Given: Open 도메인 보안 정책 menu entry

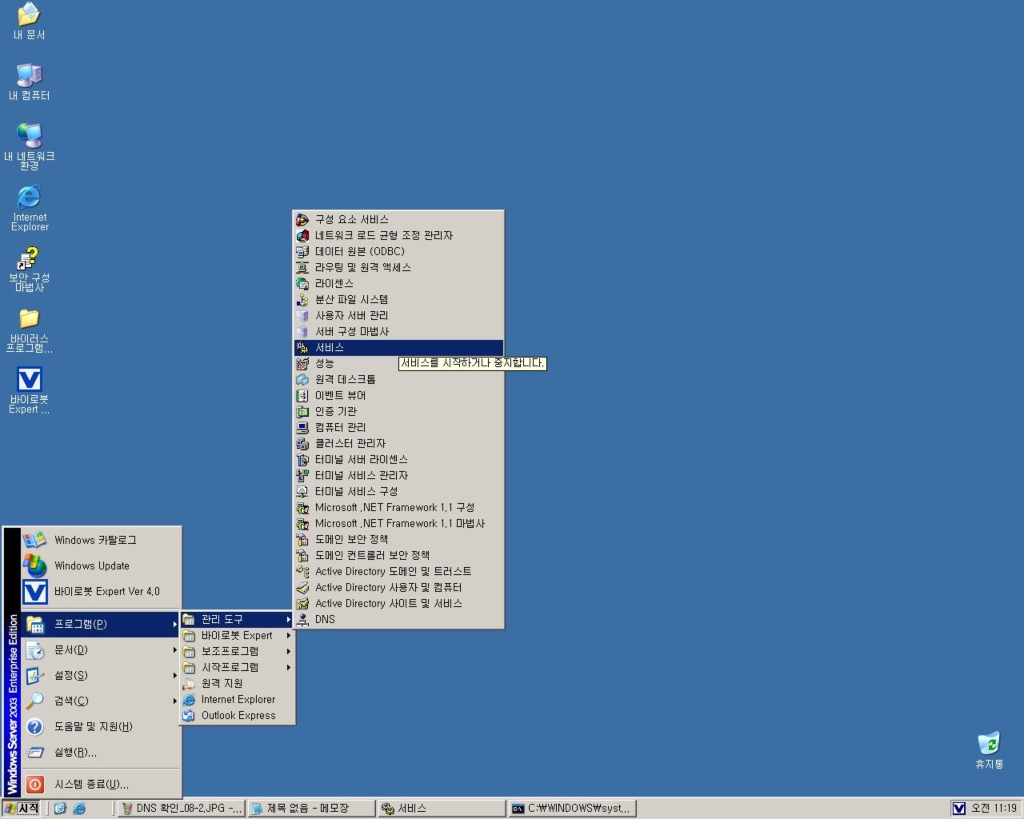Looking at the screenshot, I should tap(398, 539).
